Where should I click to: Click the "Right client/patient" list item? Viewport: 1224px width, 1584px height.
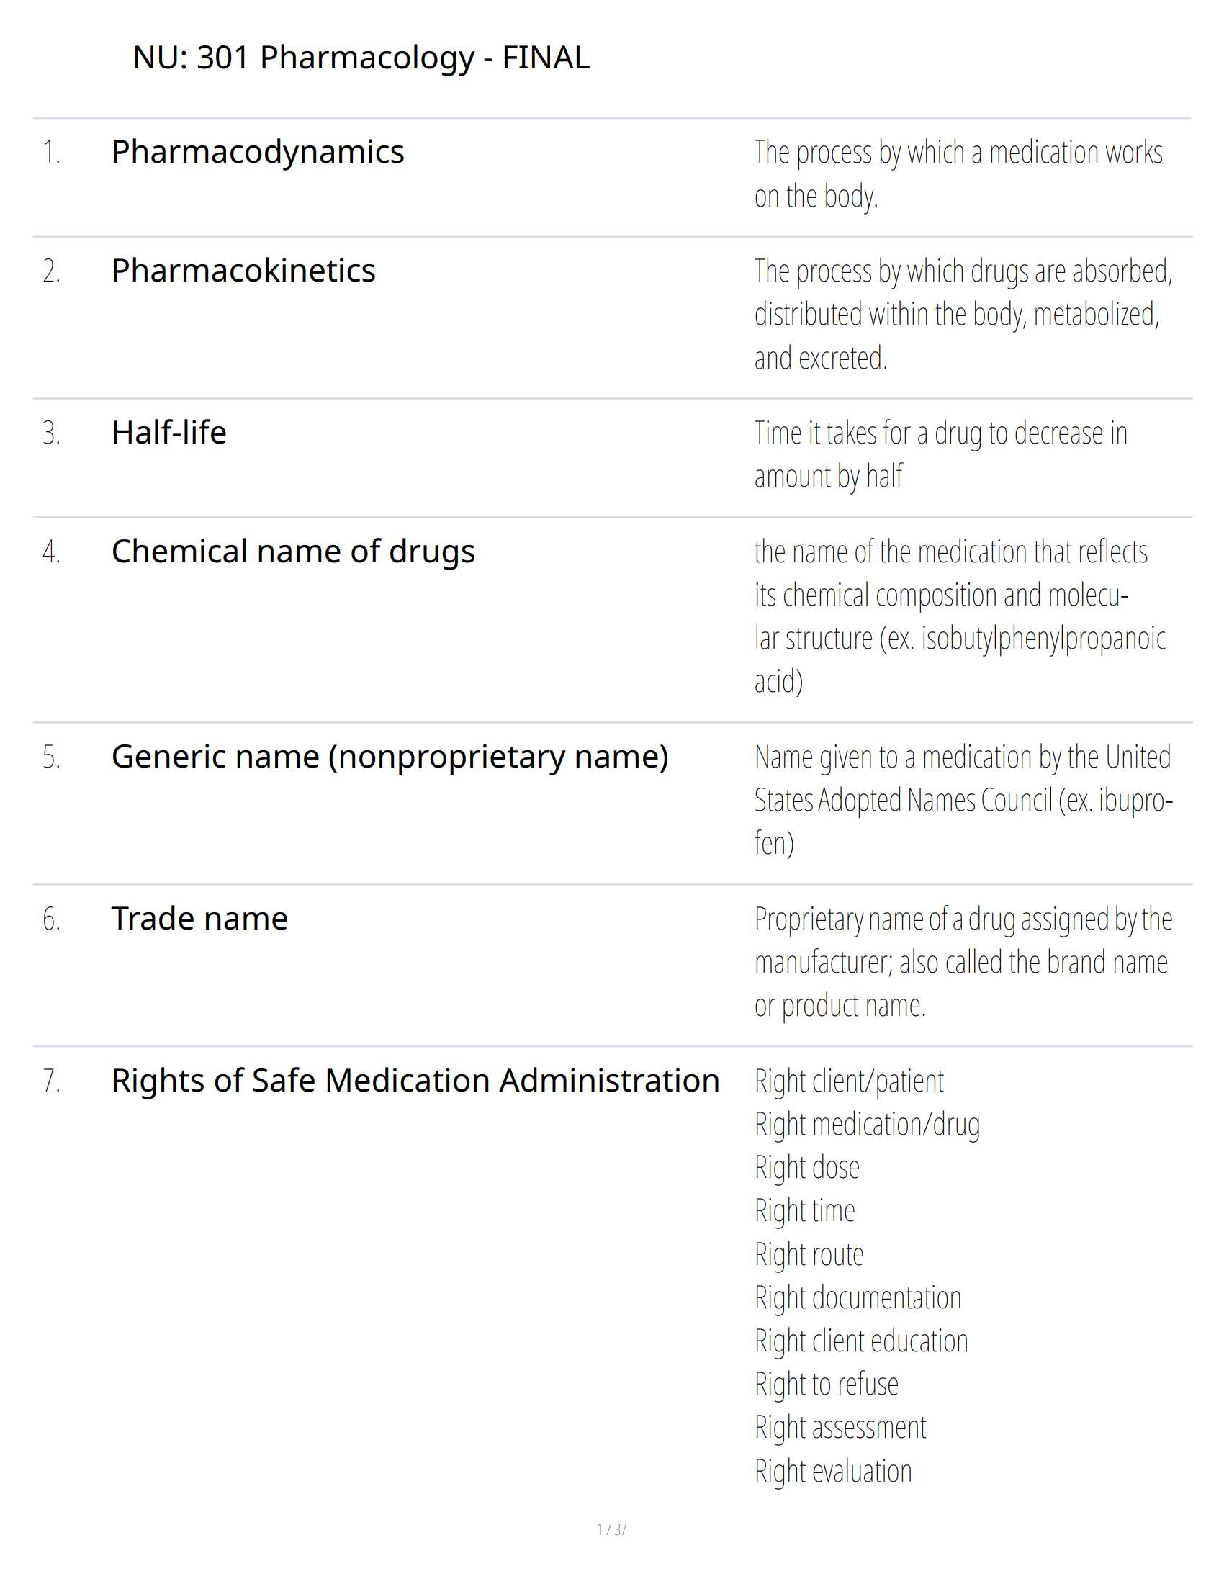click(849, 1081)
